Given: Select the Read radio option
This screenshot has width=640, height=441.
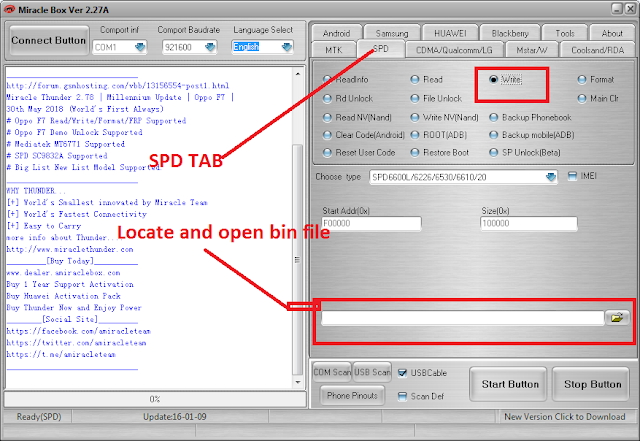Looking at the screenshot, I should point(415,79).
